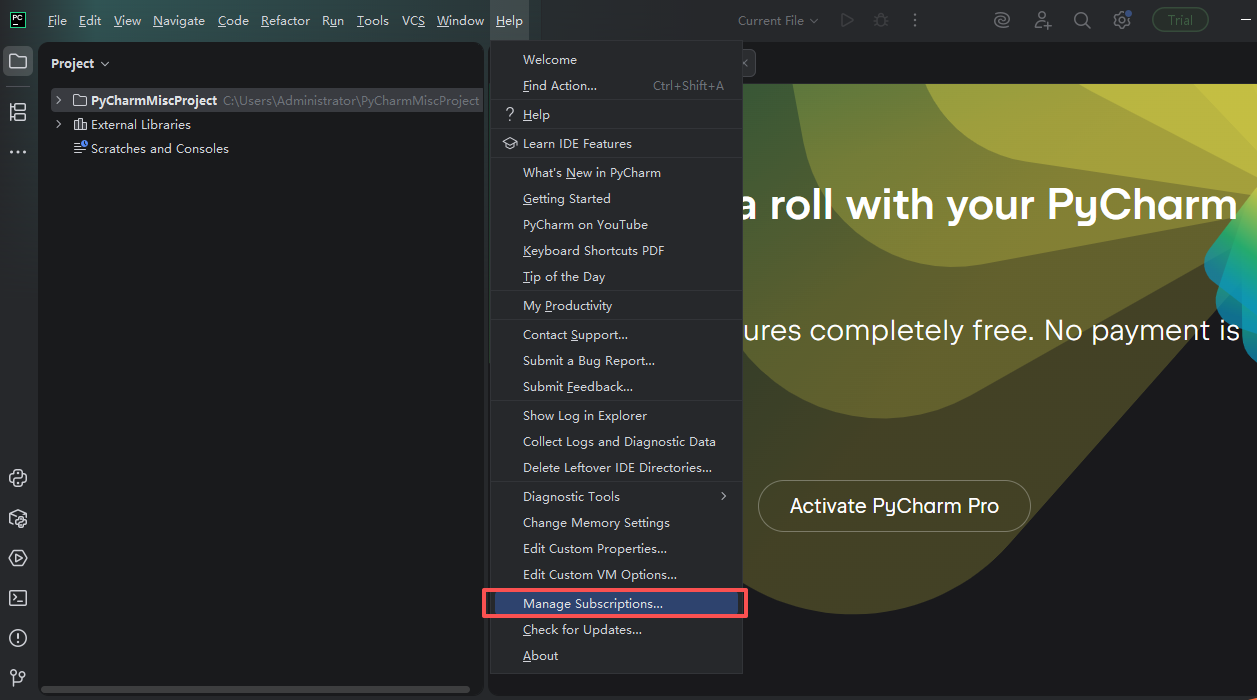Select Scratches and Consoles tree item
Viewport: 1257px width, 700px height.
point(160,149)
